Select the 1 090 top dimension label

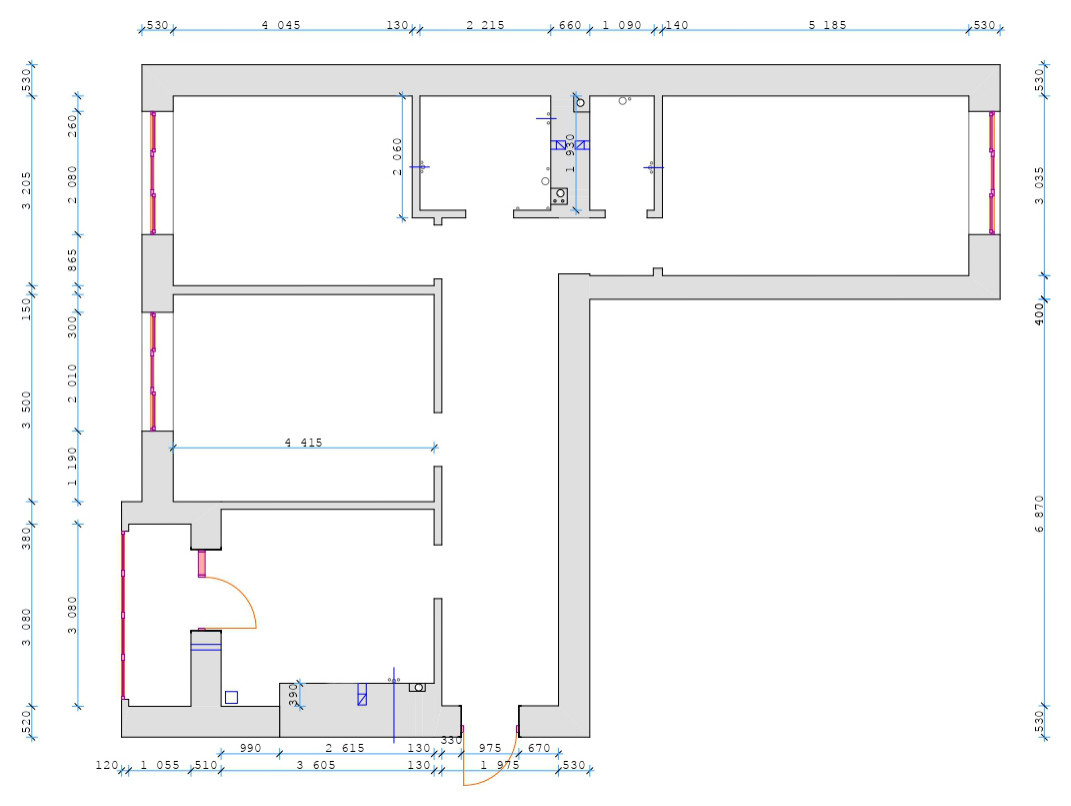point(621,25)
